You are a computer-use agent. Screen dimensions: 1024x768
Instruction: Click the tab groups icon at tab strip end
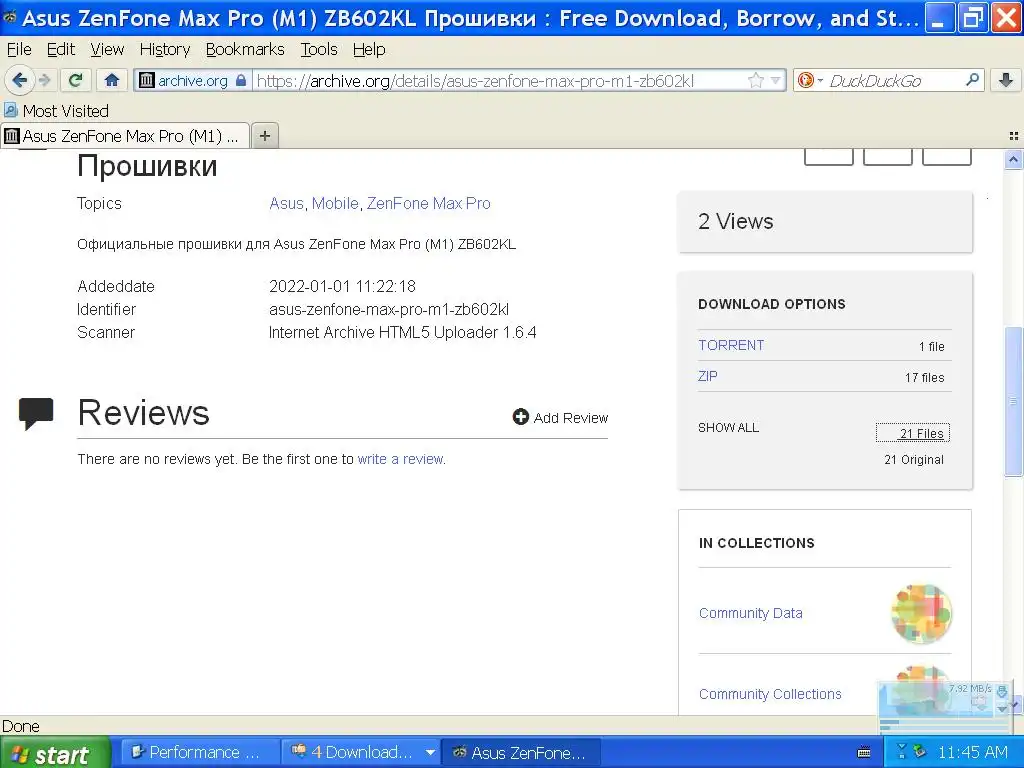[x=1014, y=136]
